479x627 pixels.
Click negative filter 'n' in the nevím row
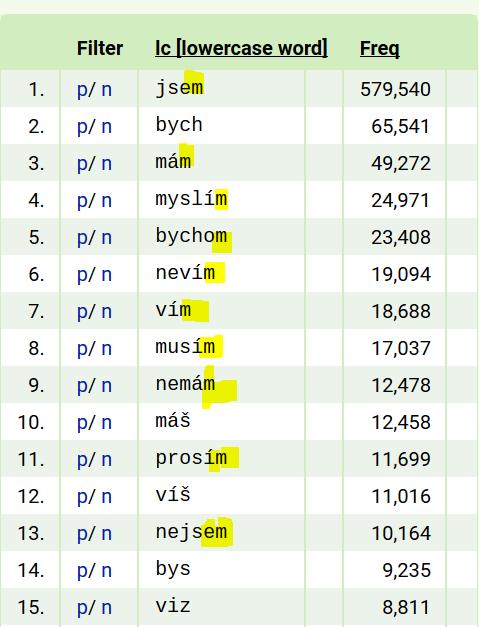(x=106, y=275)
